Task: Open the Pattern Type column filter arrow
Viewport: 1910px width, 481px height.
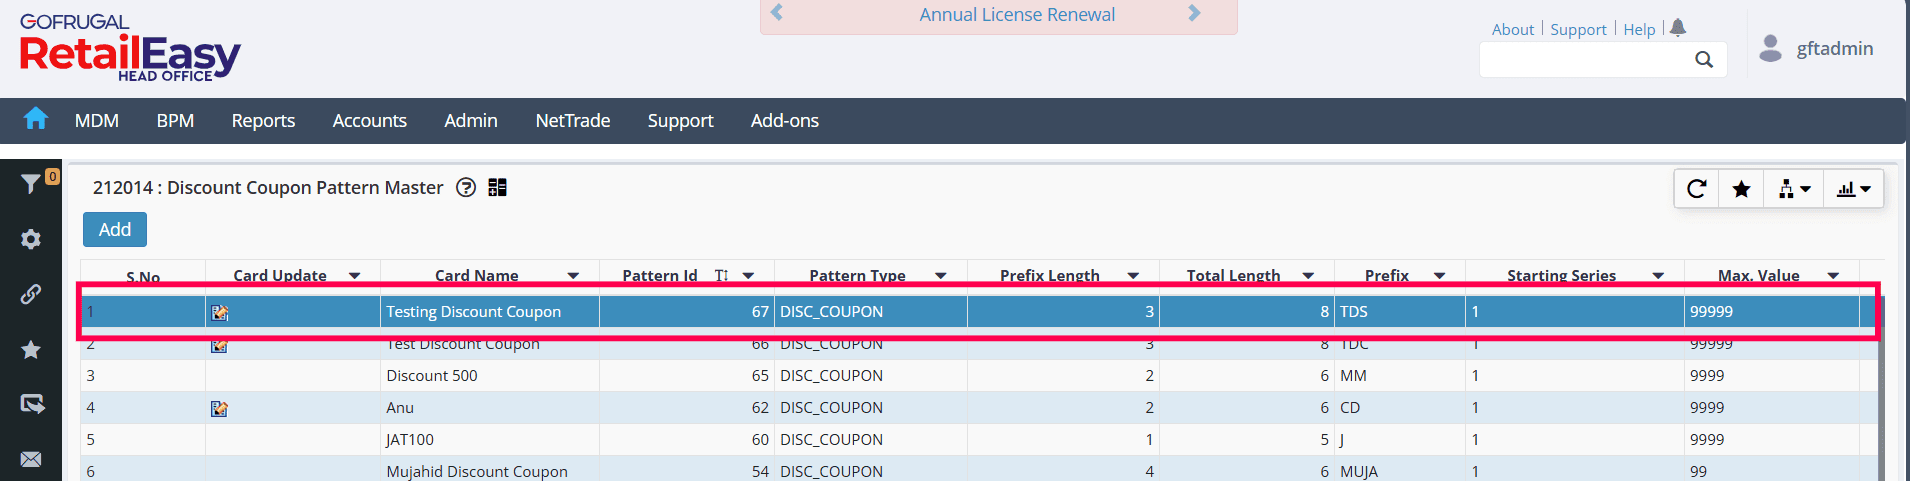Action: pyautogui.click(x=941, y=276)
